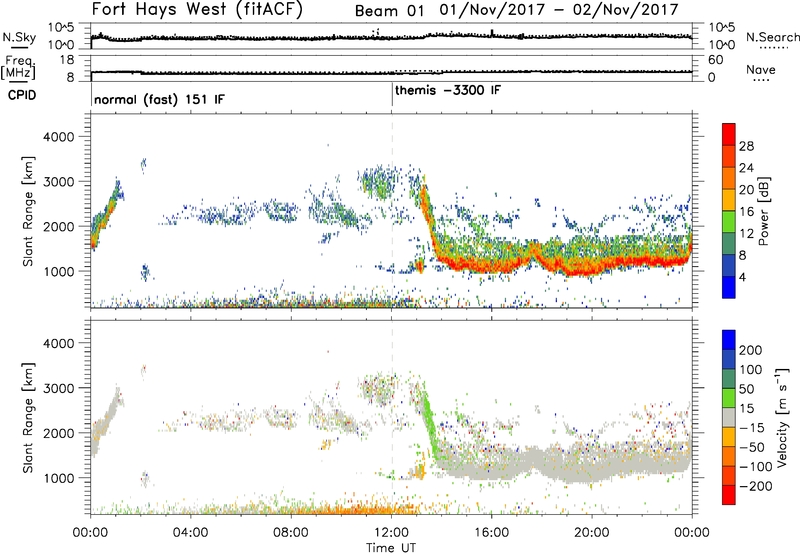Screen dimensions: 800x554
Task: Click the right '10^0' tick on noise axis
Action: click(722, 45)
